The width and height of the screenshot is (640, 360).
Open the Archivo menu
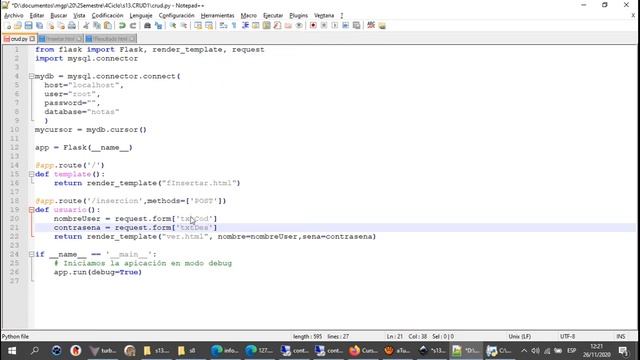13,16
